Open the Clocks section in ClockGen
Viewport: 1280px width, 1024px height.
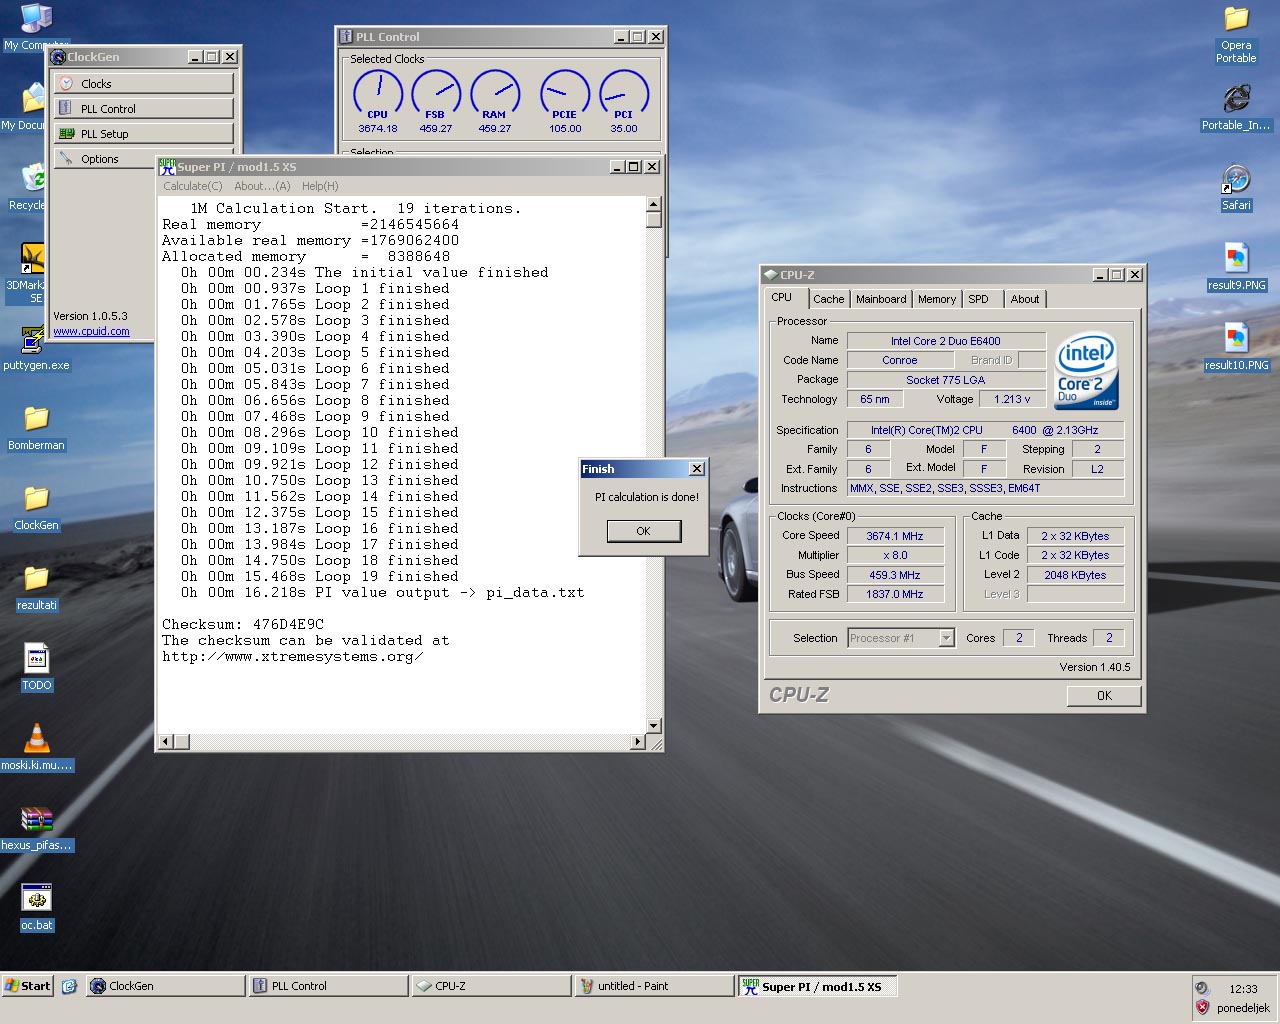144,84
